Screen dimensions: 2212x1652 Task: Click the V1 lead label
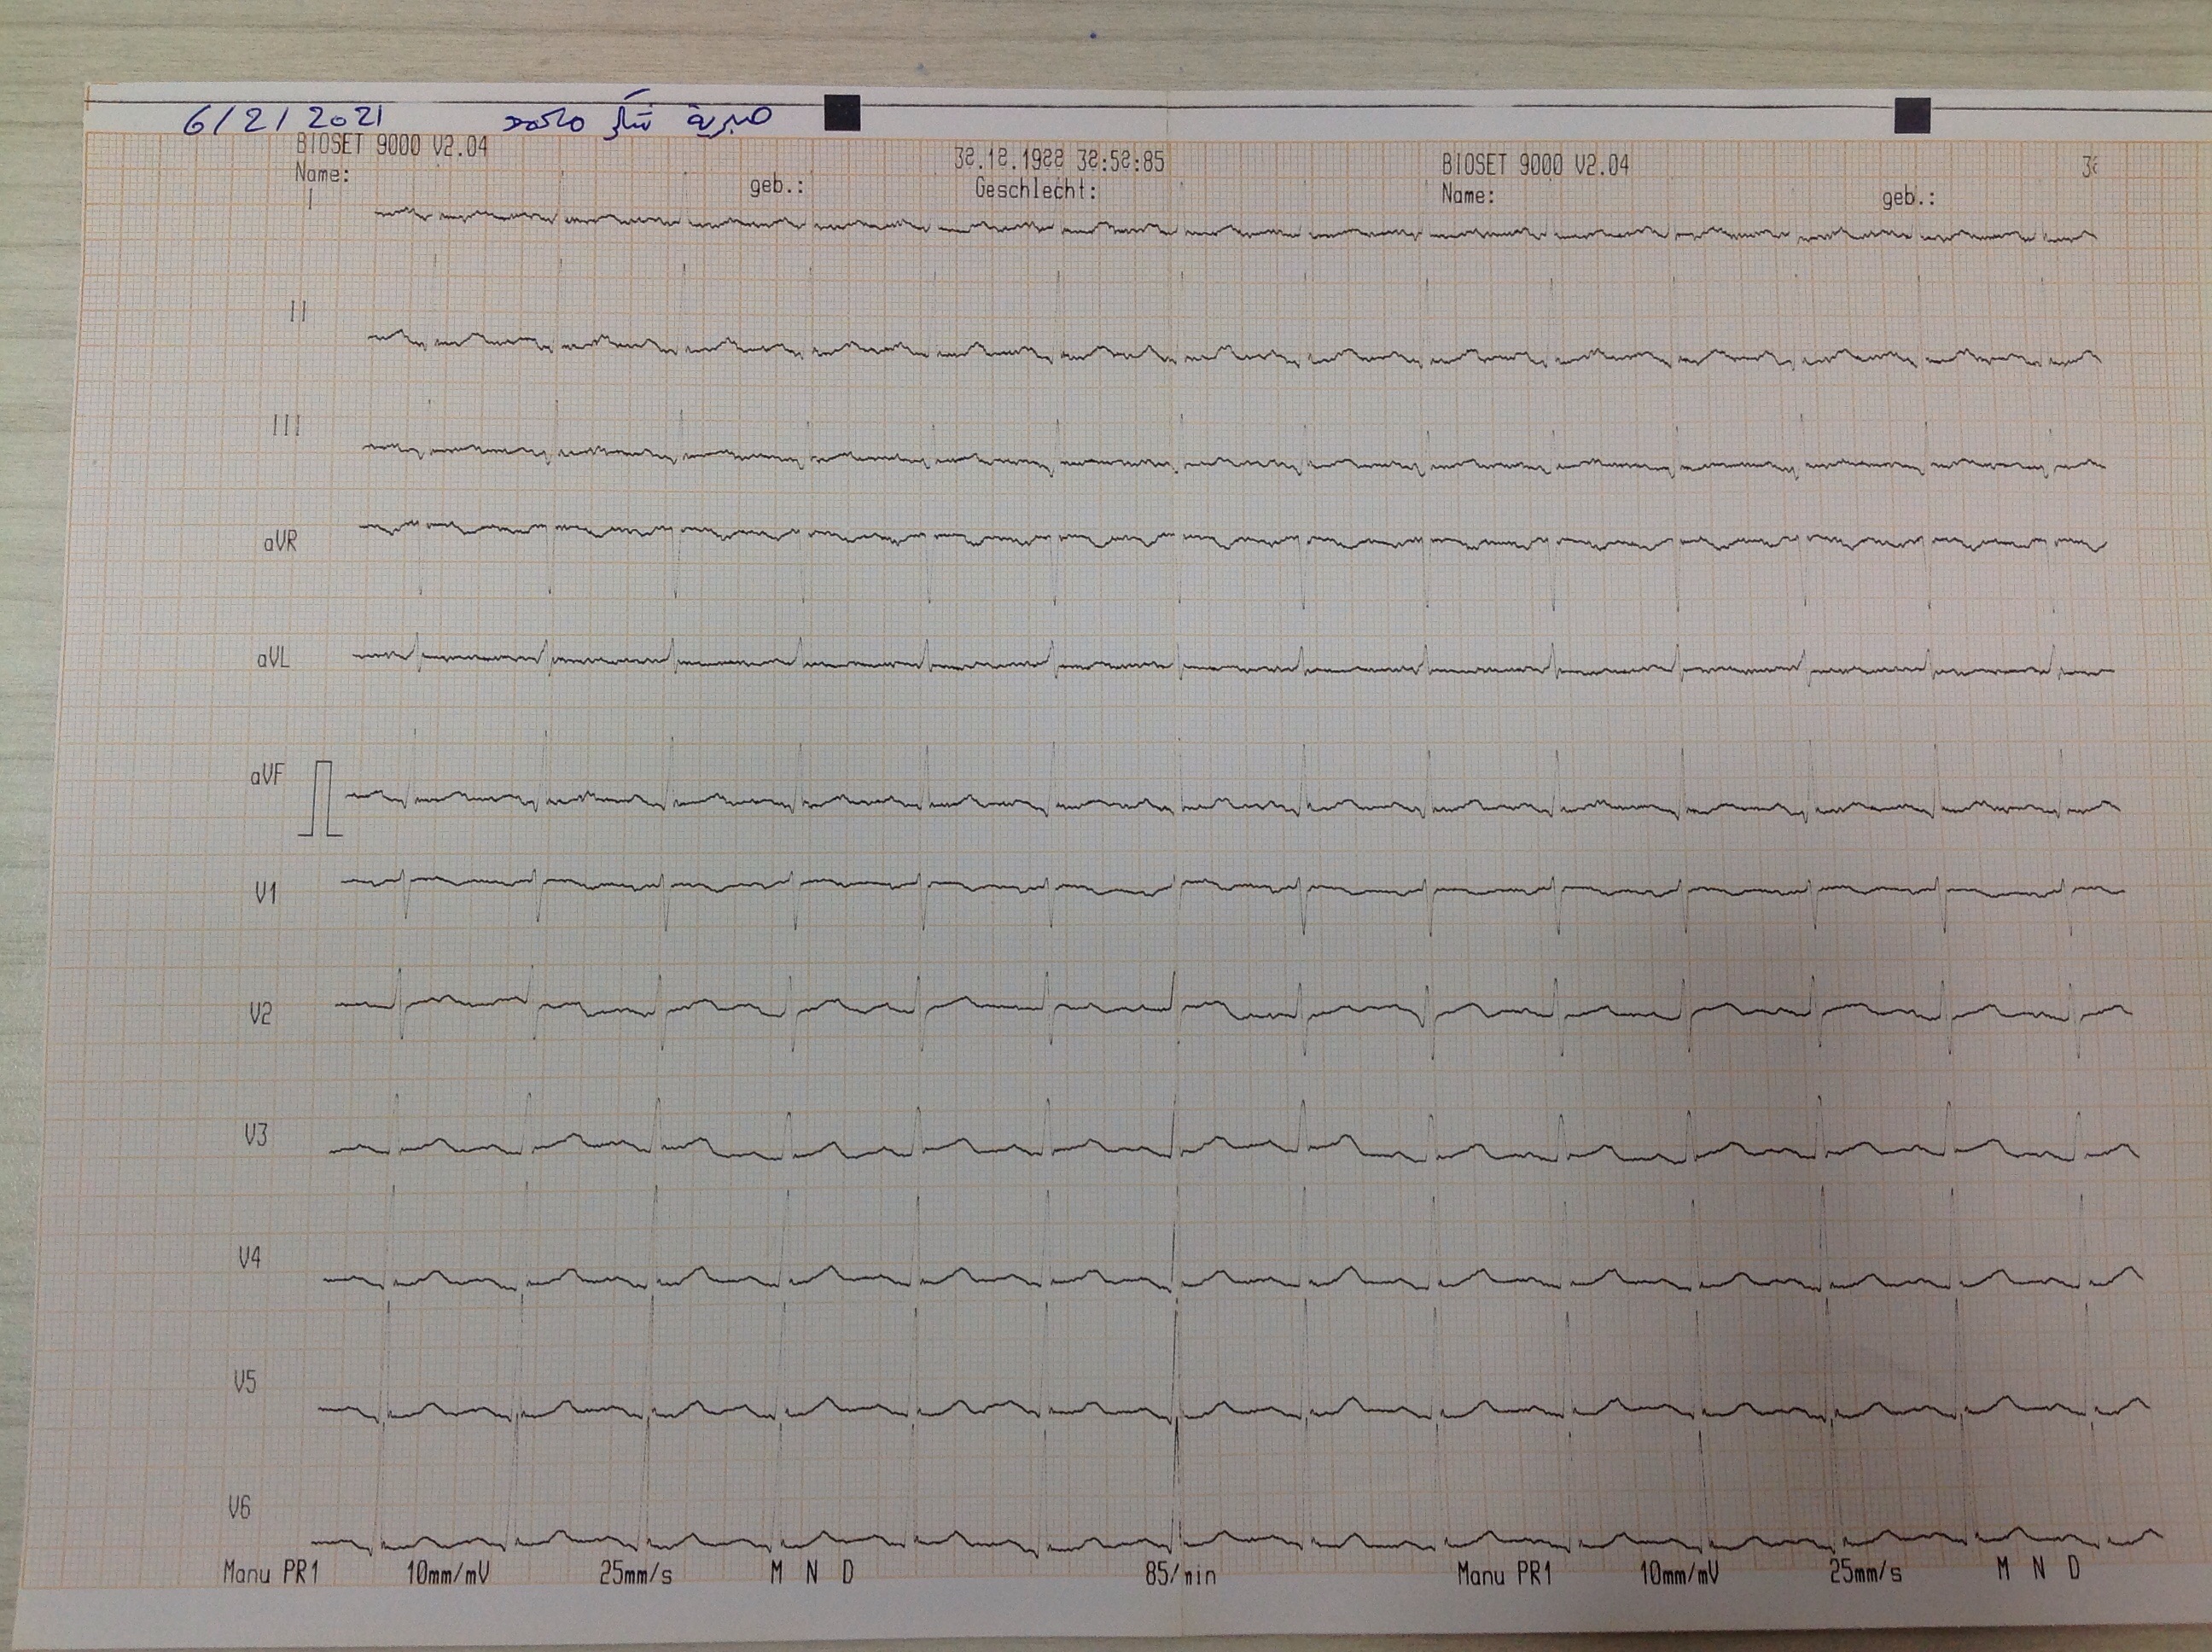pos(265,893)
